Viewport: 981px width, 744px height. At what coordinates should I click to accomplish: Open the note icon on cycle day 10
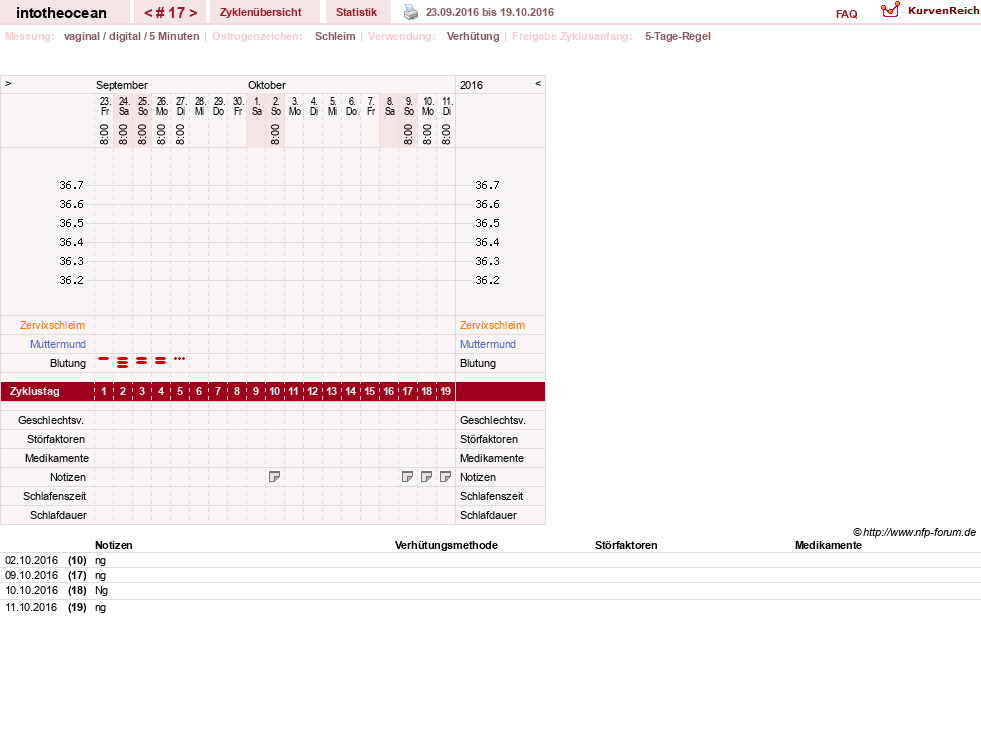[x=274, y=477]
